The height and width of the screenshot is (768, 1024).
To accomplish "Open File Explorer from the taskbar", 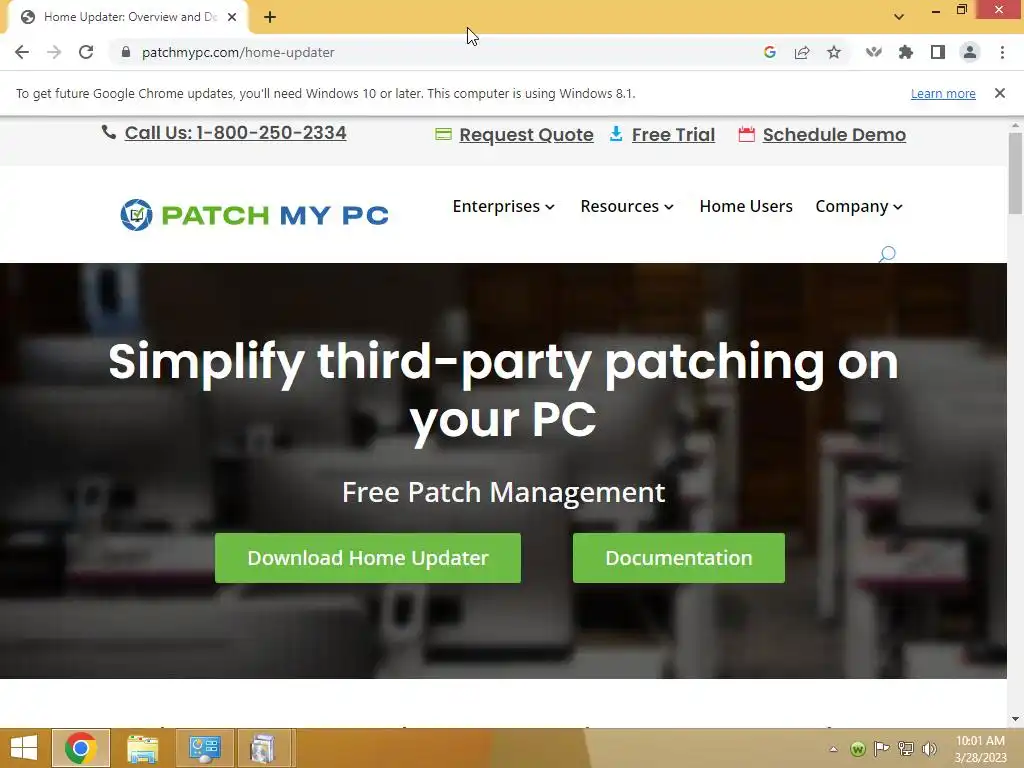I will (x=142, y=748).
